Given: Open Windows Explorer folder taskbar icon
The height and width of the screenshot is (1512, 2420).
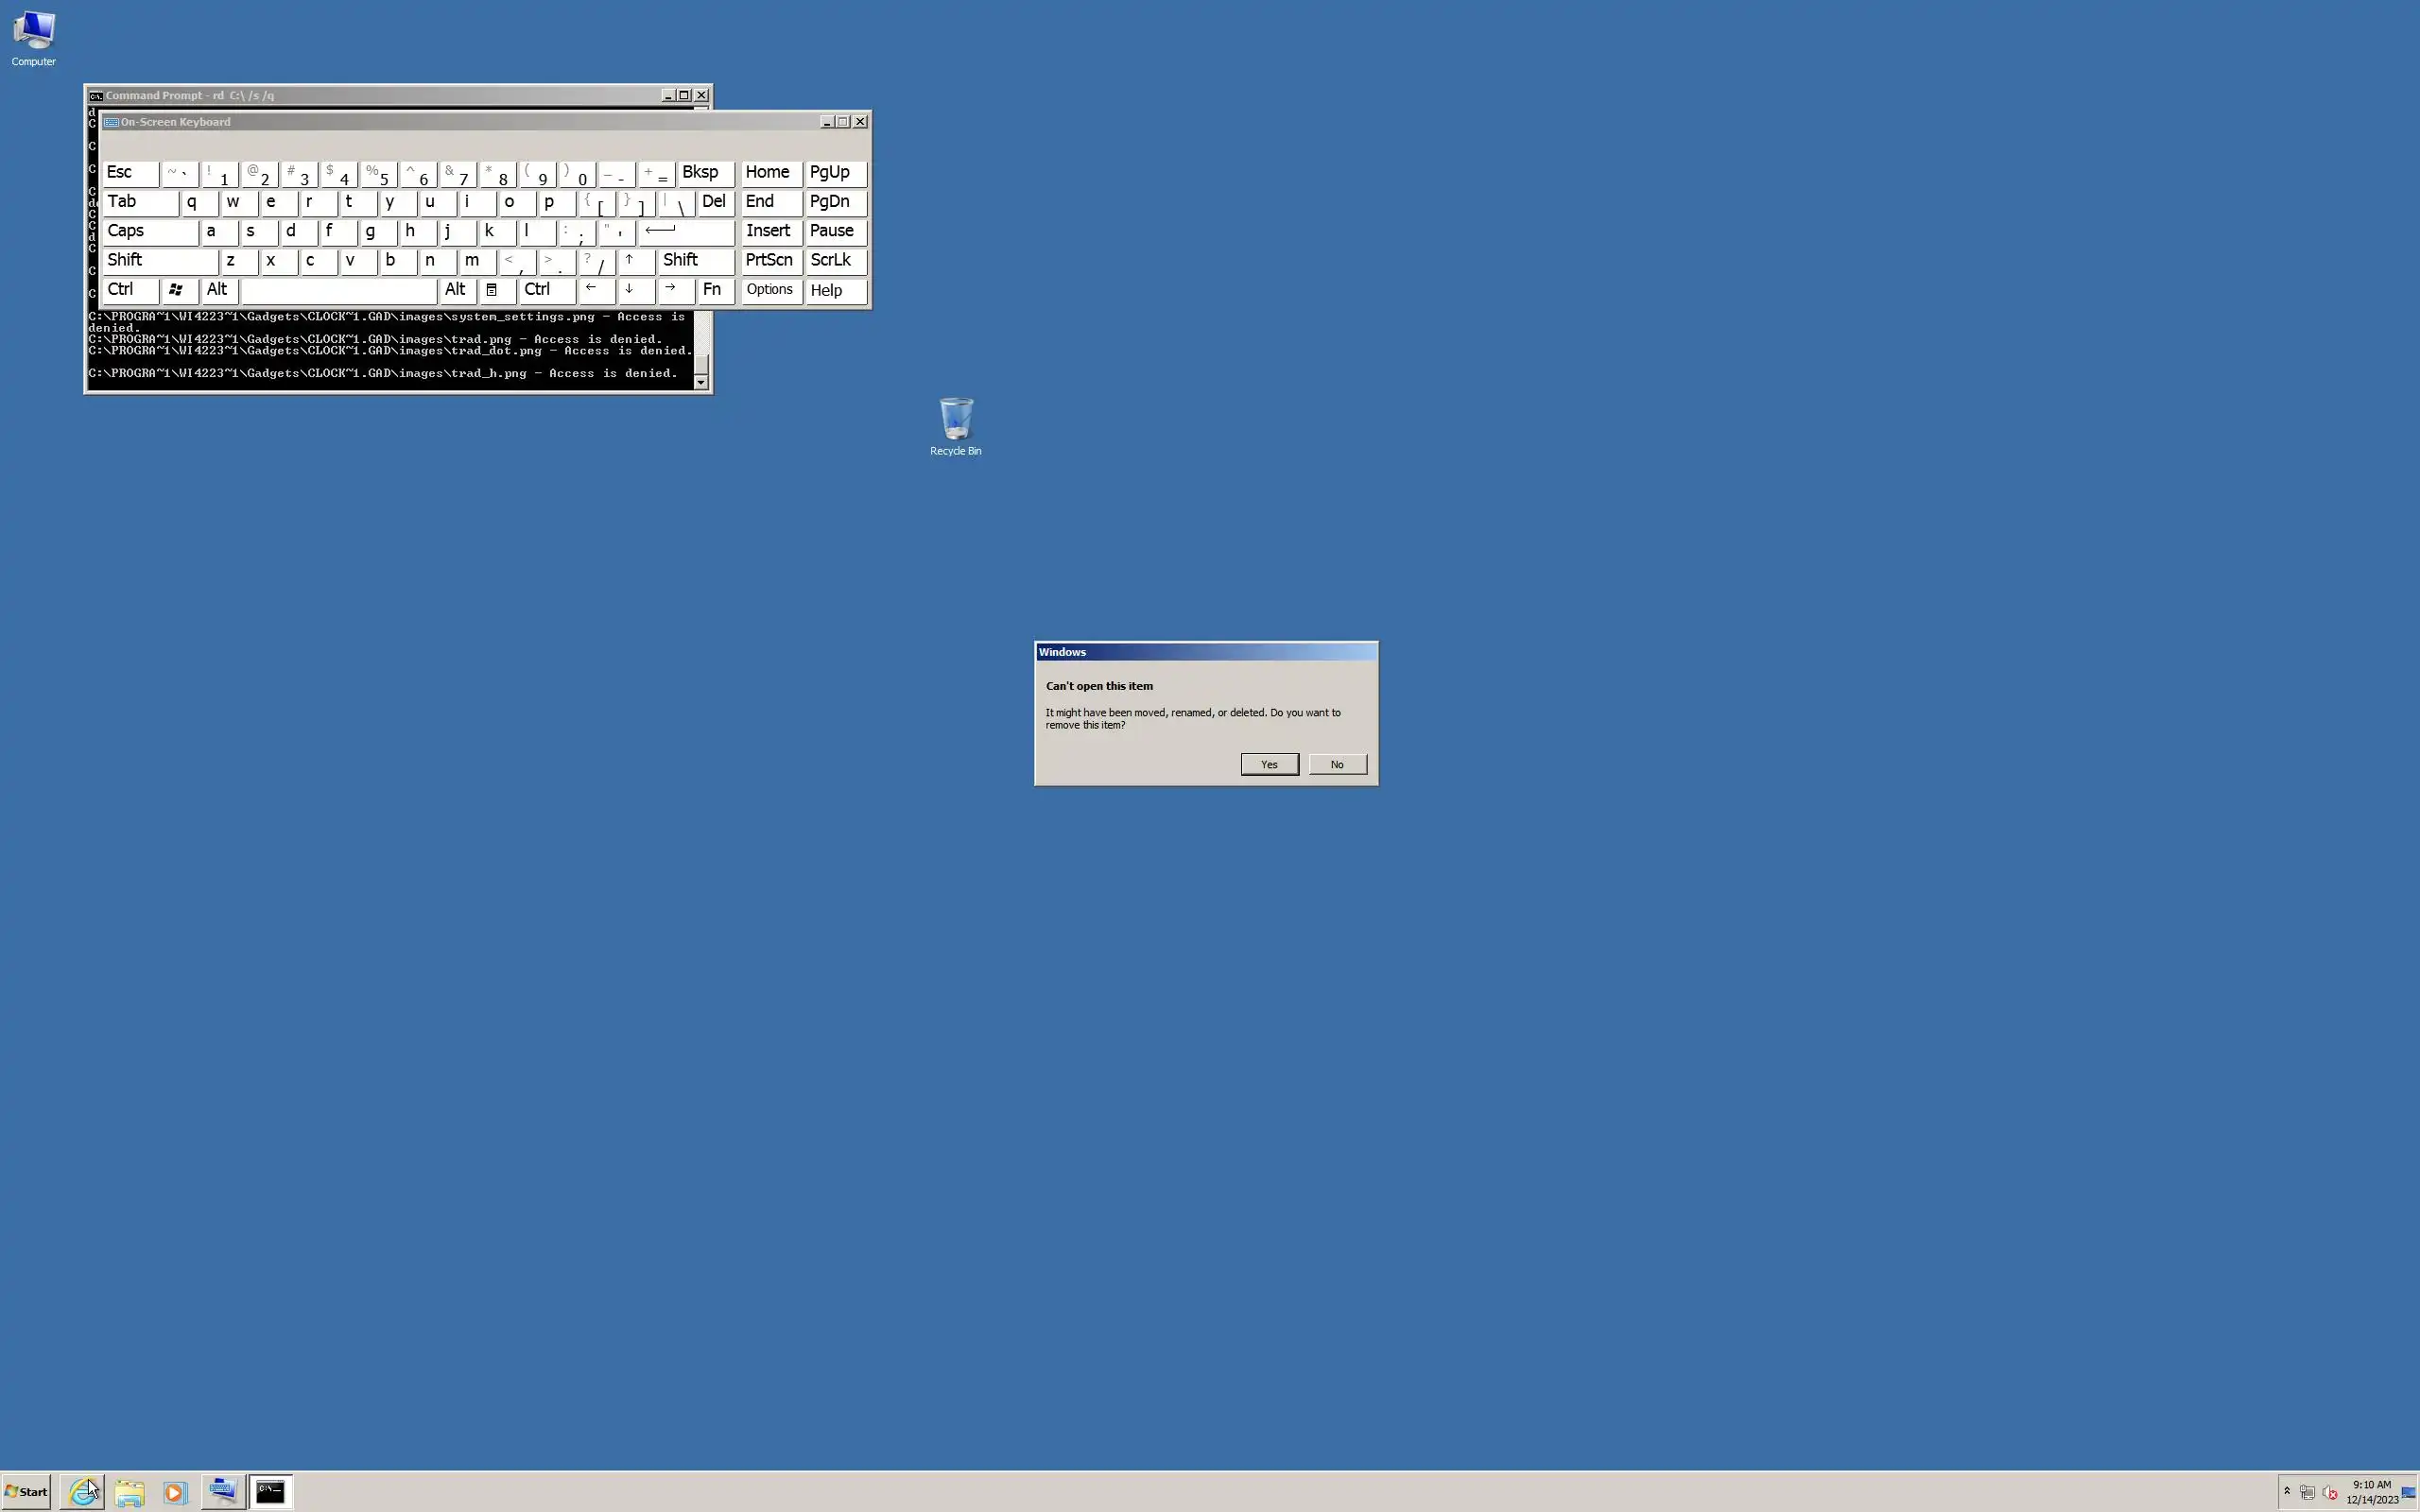Looking at the screenshot, I should click(x=129, y=1491).
